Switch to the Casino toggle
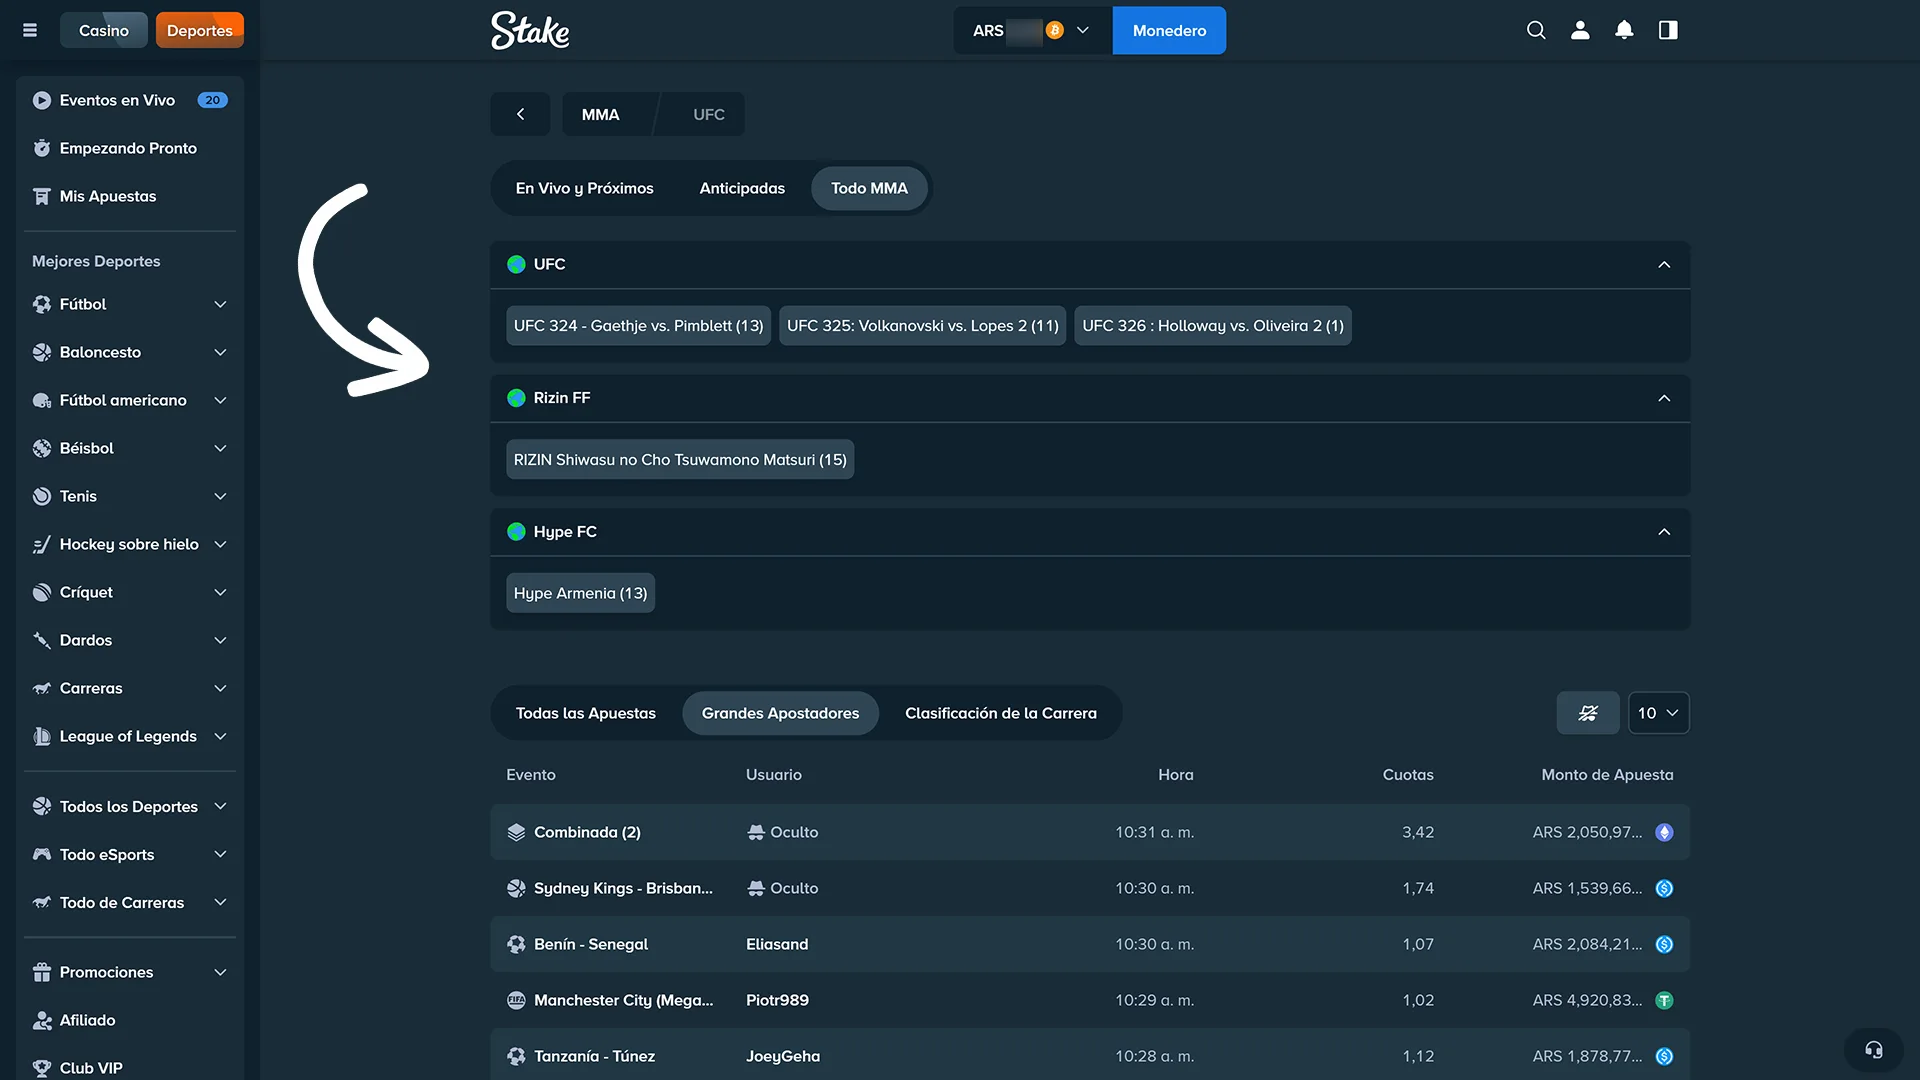The image size is (1920, 1080). [103, 30]
